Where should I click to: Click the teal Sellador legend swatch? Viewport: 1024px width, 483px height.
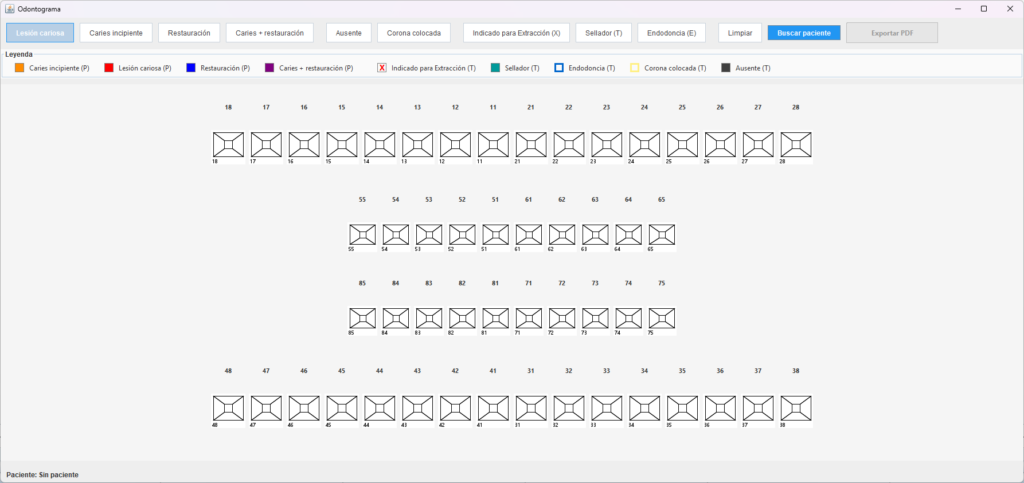point(495,68)
